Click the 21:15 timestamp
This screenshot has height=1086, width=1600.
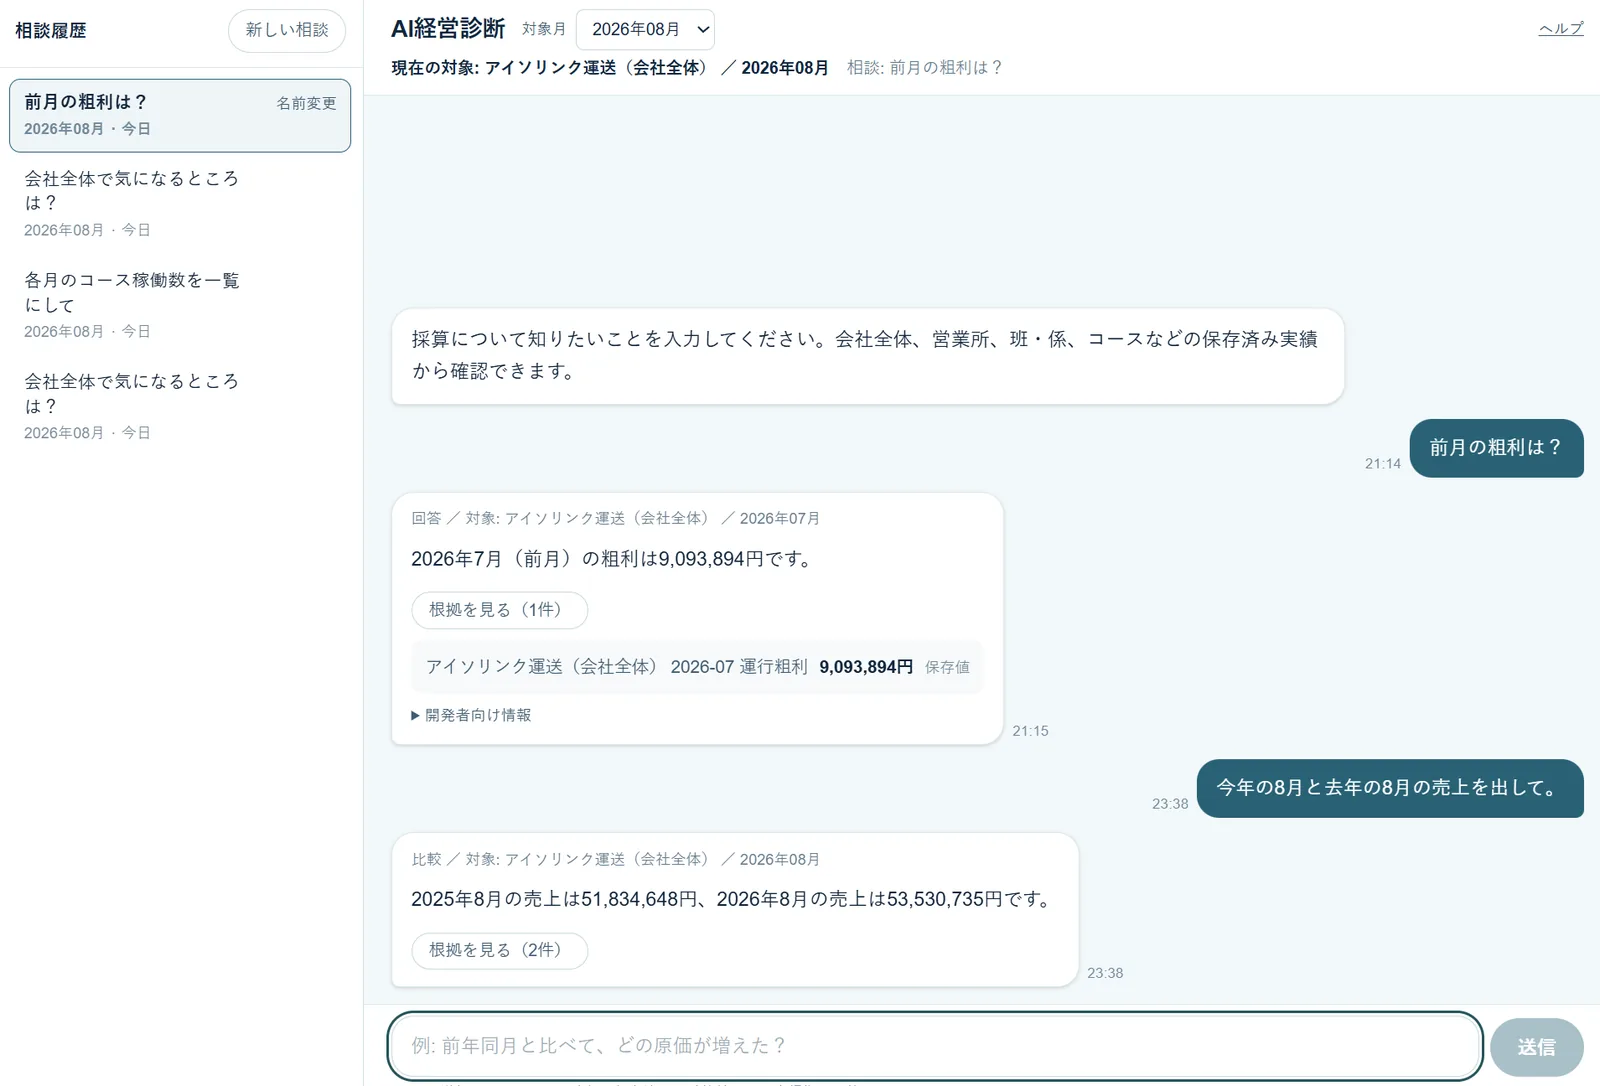[x=1030, y=731]
